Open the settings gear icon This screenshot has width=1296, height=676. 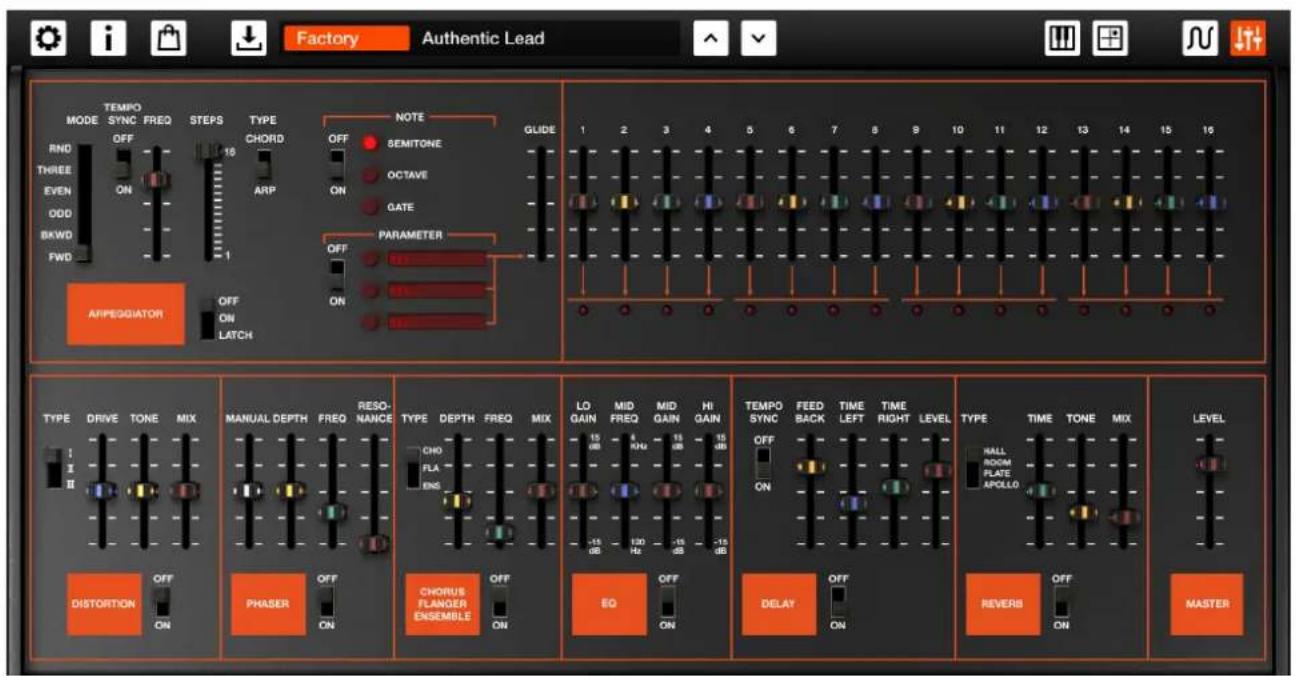[48, 39]
